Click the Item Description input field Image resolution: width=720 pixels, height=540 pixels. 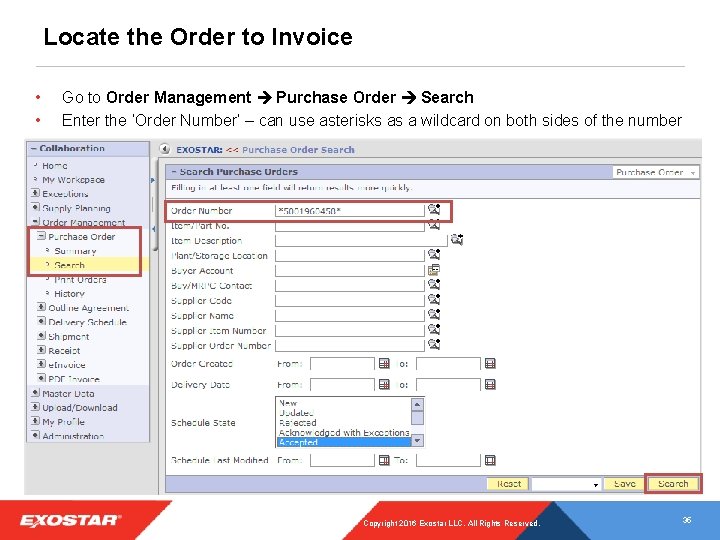(361, 241)
